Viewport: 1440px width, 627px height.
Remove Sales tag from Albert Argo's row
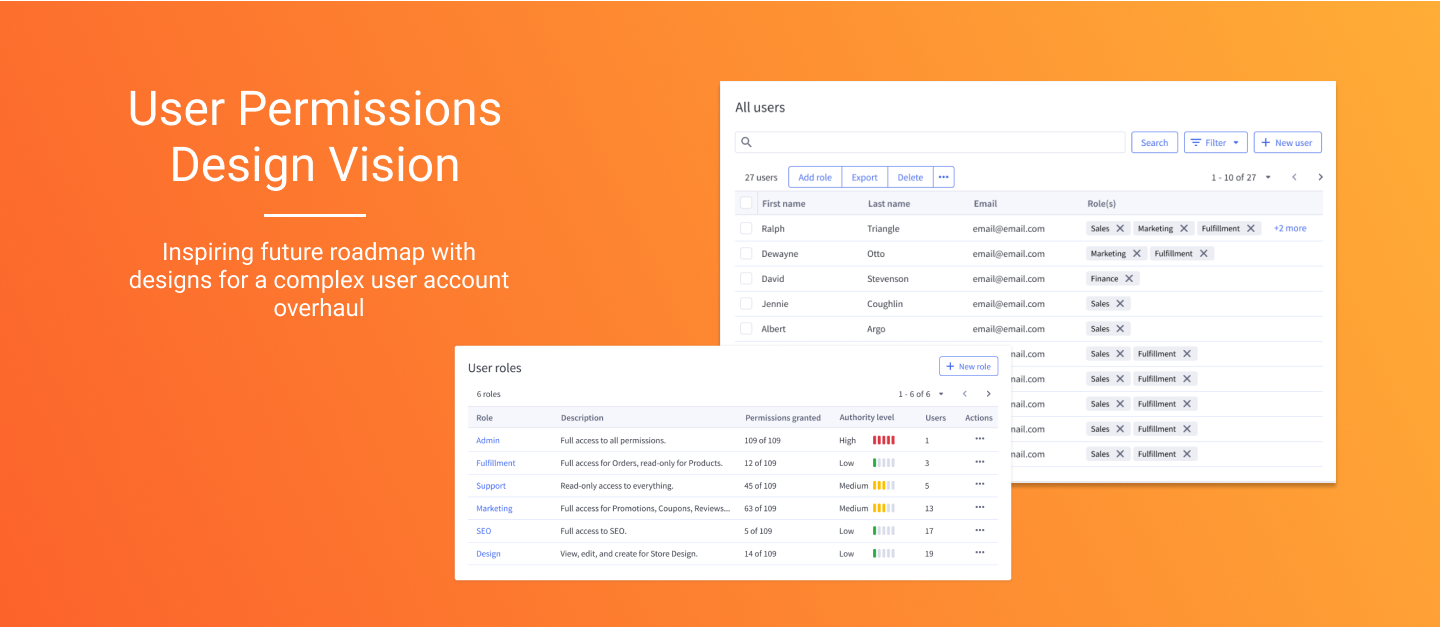point(1120,328)
